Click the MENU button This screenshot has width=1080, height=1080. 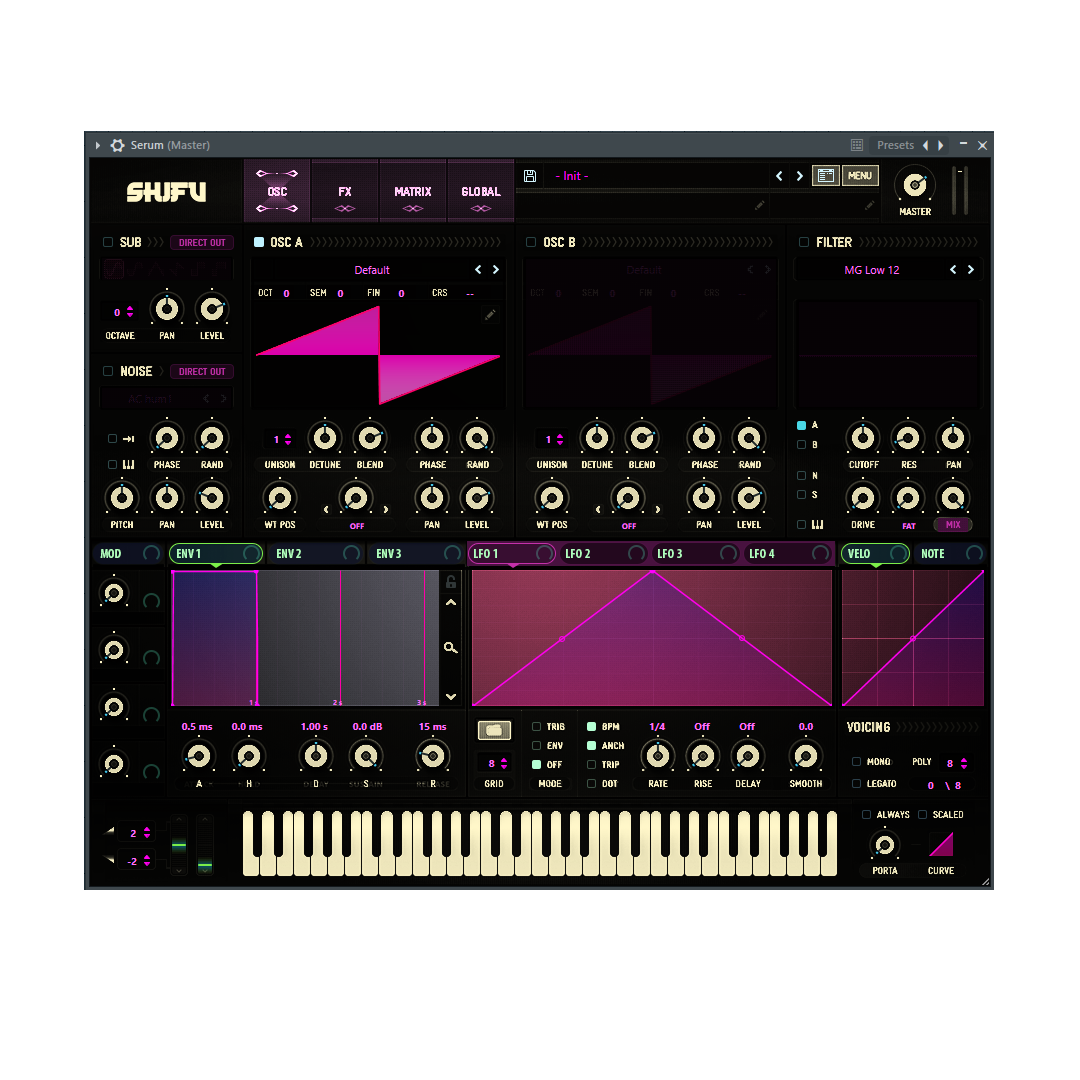click(860, 175)
